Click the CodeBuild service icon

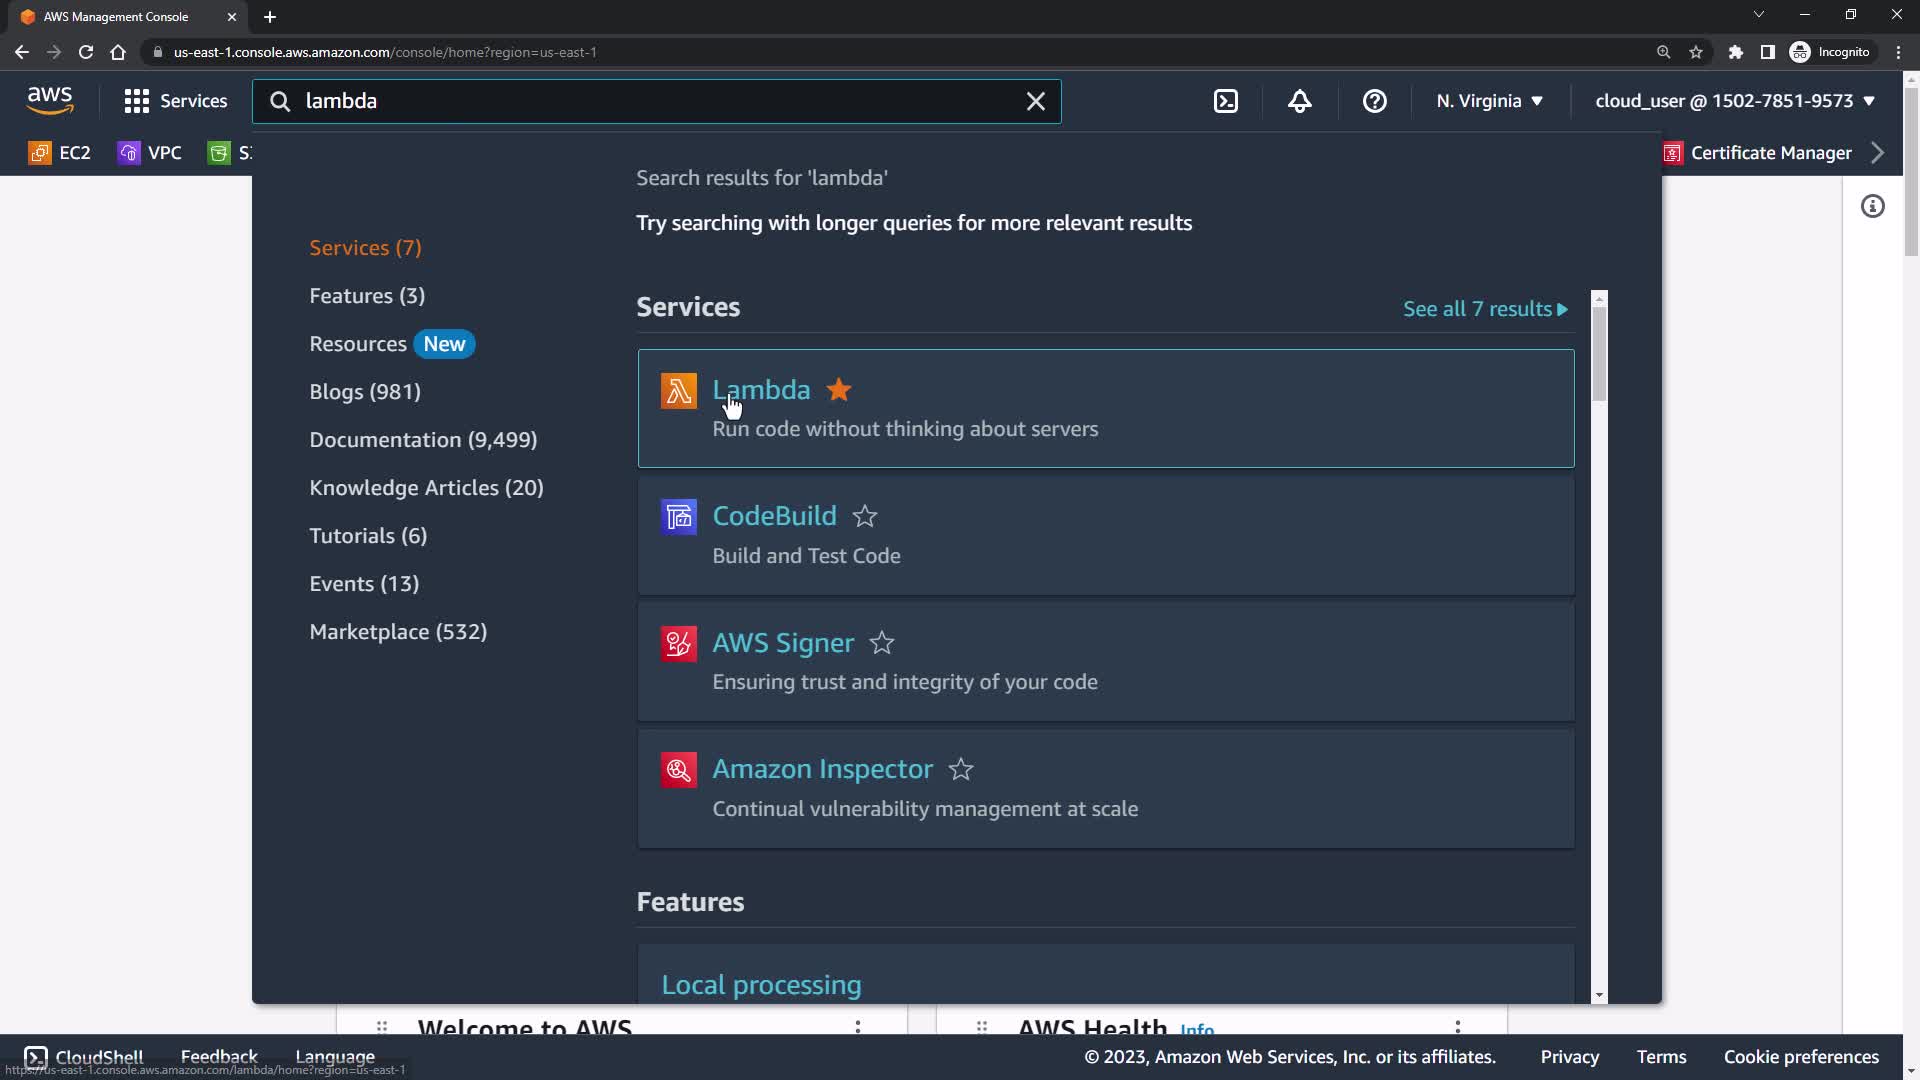(x=678, y=517)
